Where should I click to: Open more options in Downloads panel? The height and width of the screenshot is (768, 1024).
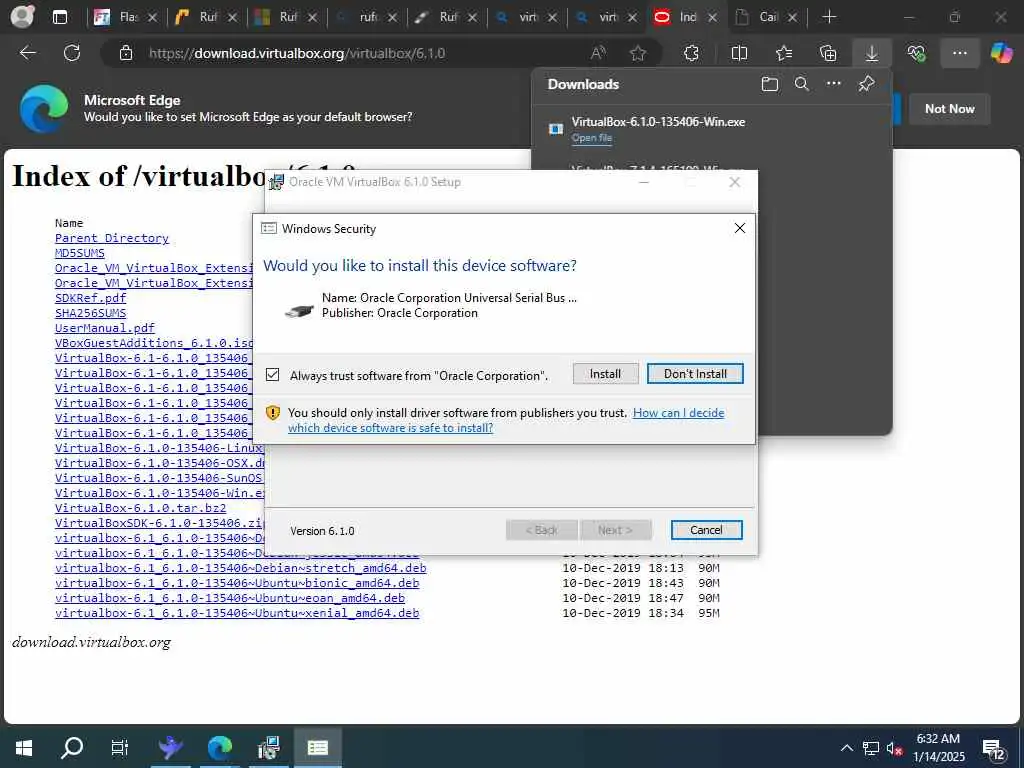point(833,84)
